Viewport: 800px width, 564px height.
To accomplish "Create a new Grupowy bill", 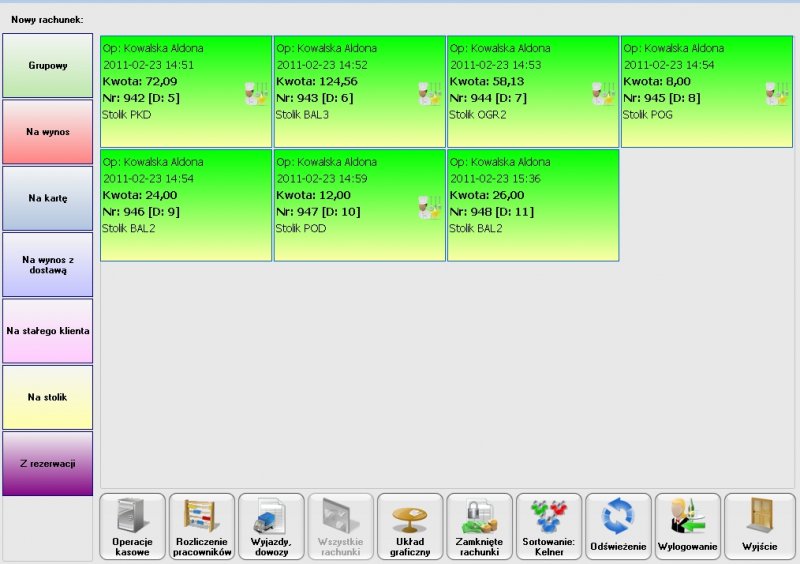I will (x=47, y=65).
